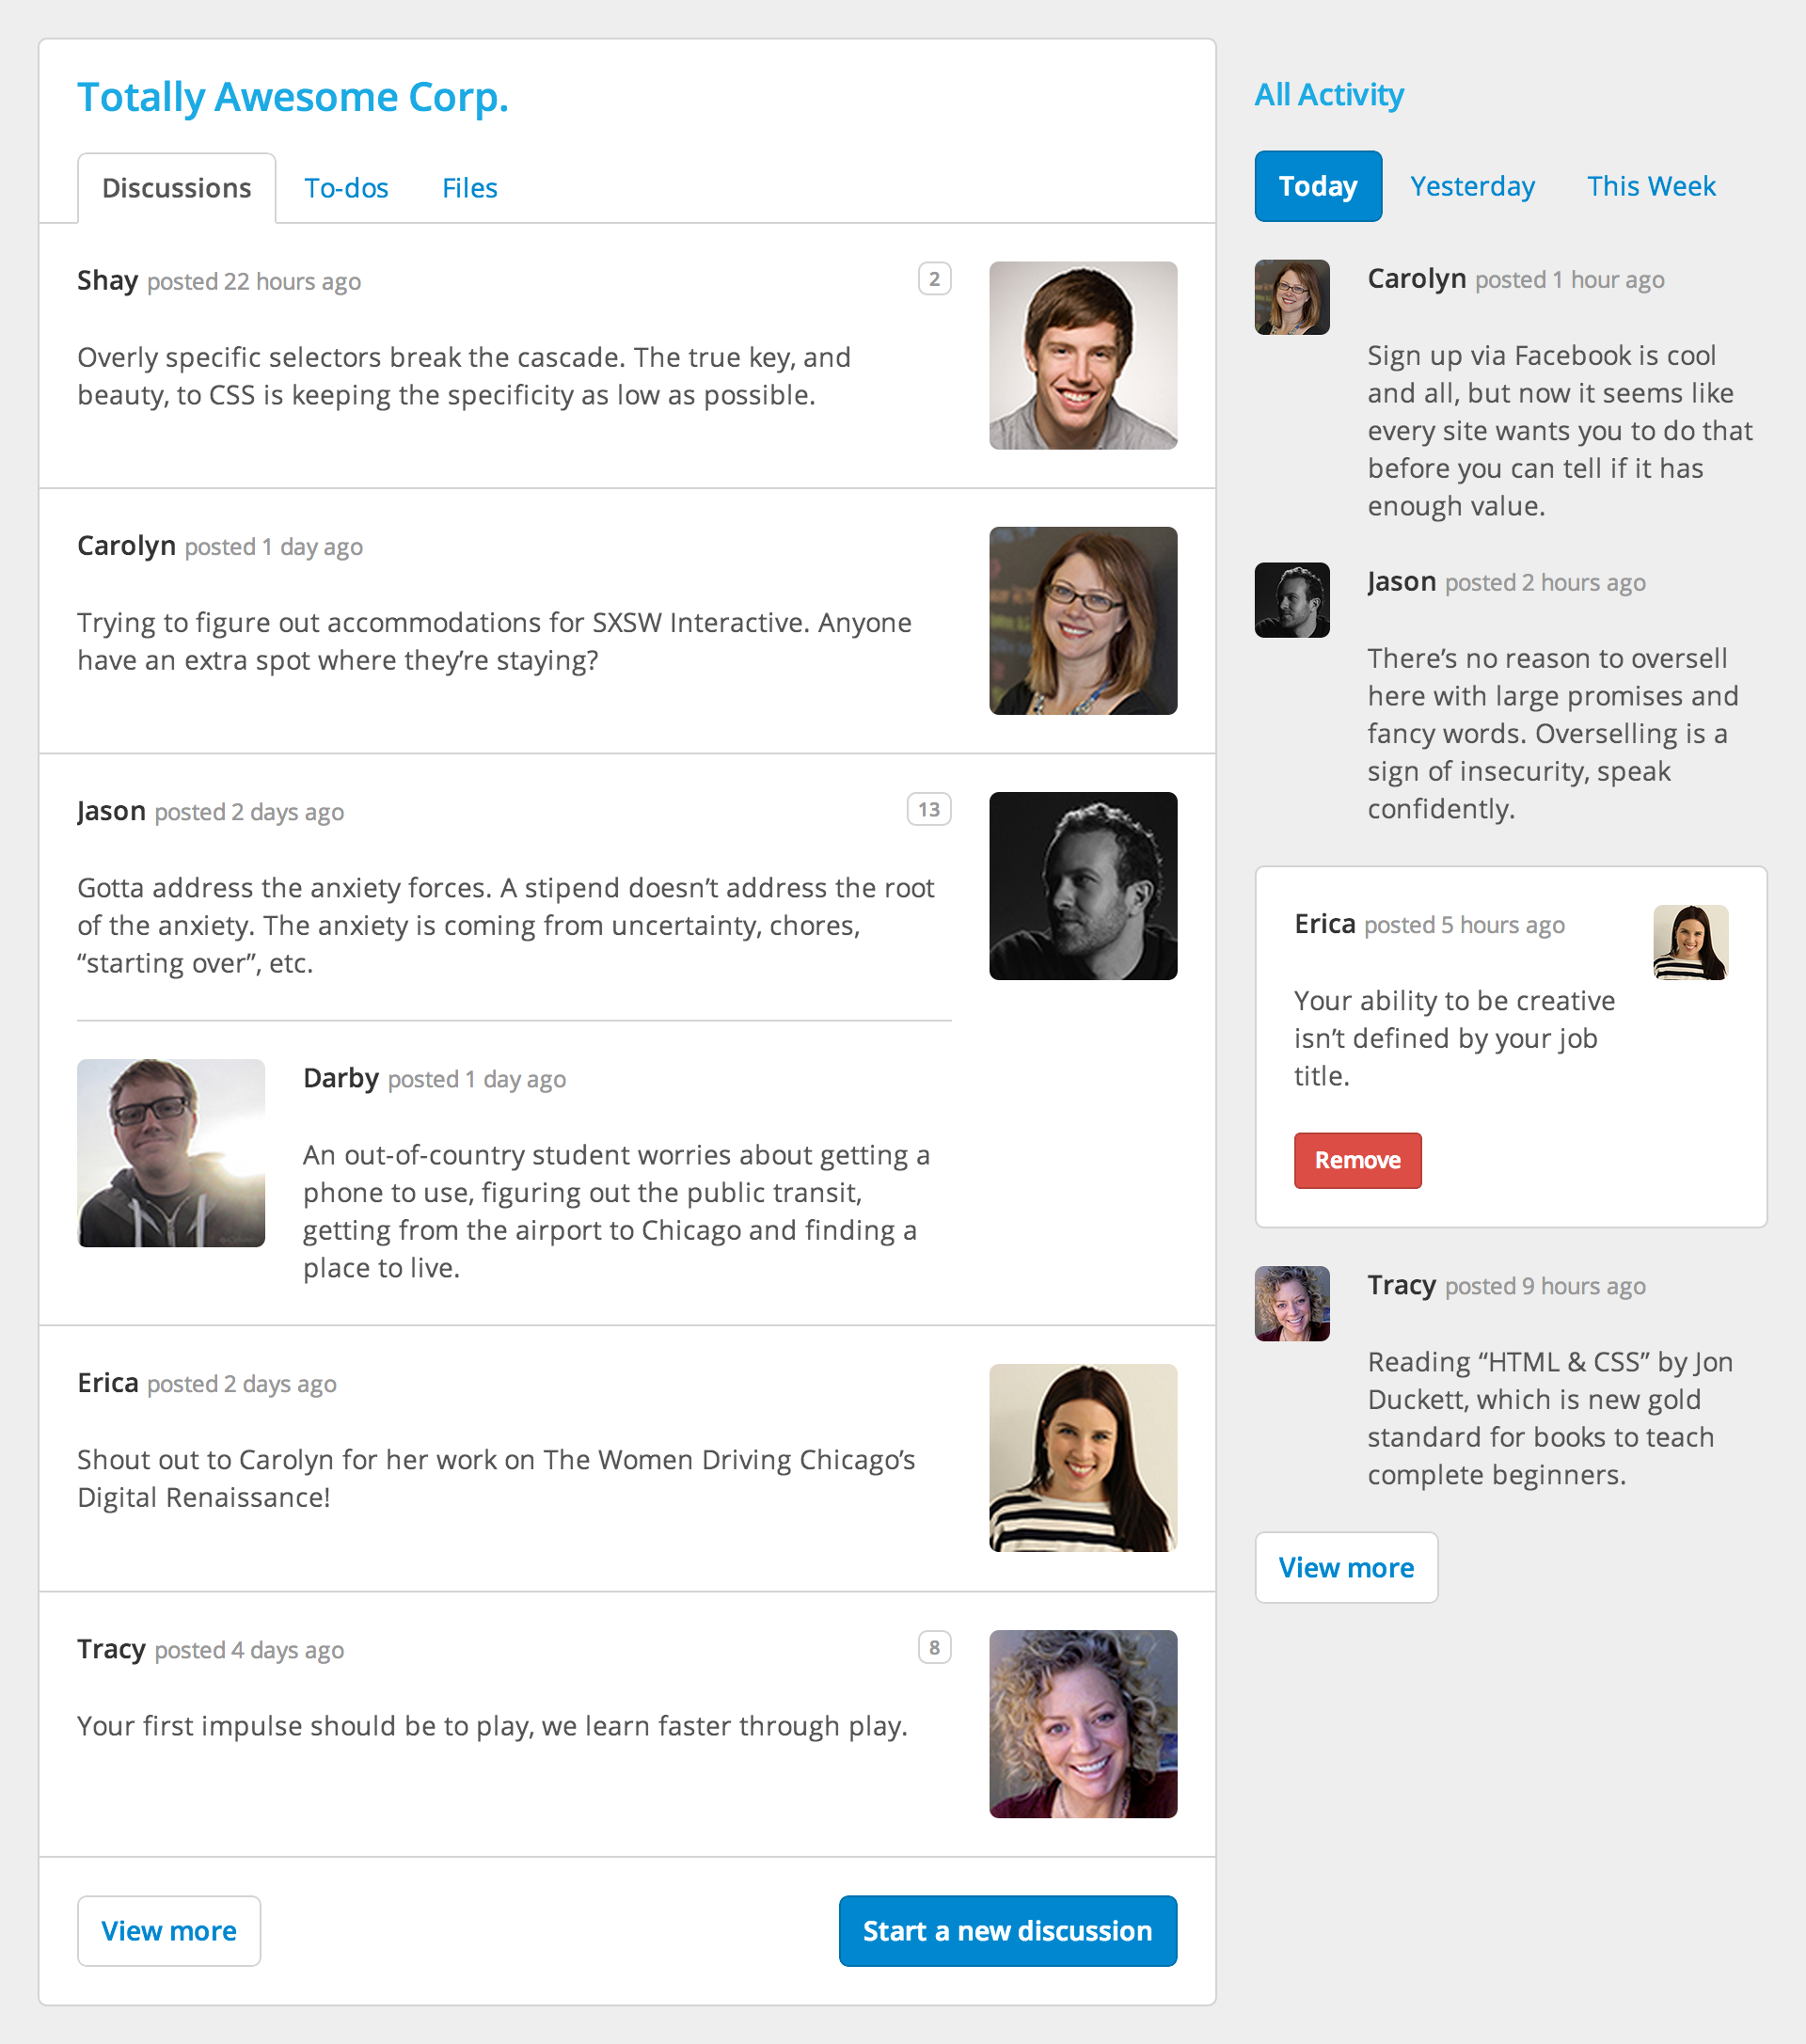Viewport: 1806px width, 2044px height.
Task: Open View more discussions link
Action: pos(169,1929)
